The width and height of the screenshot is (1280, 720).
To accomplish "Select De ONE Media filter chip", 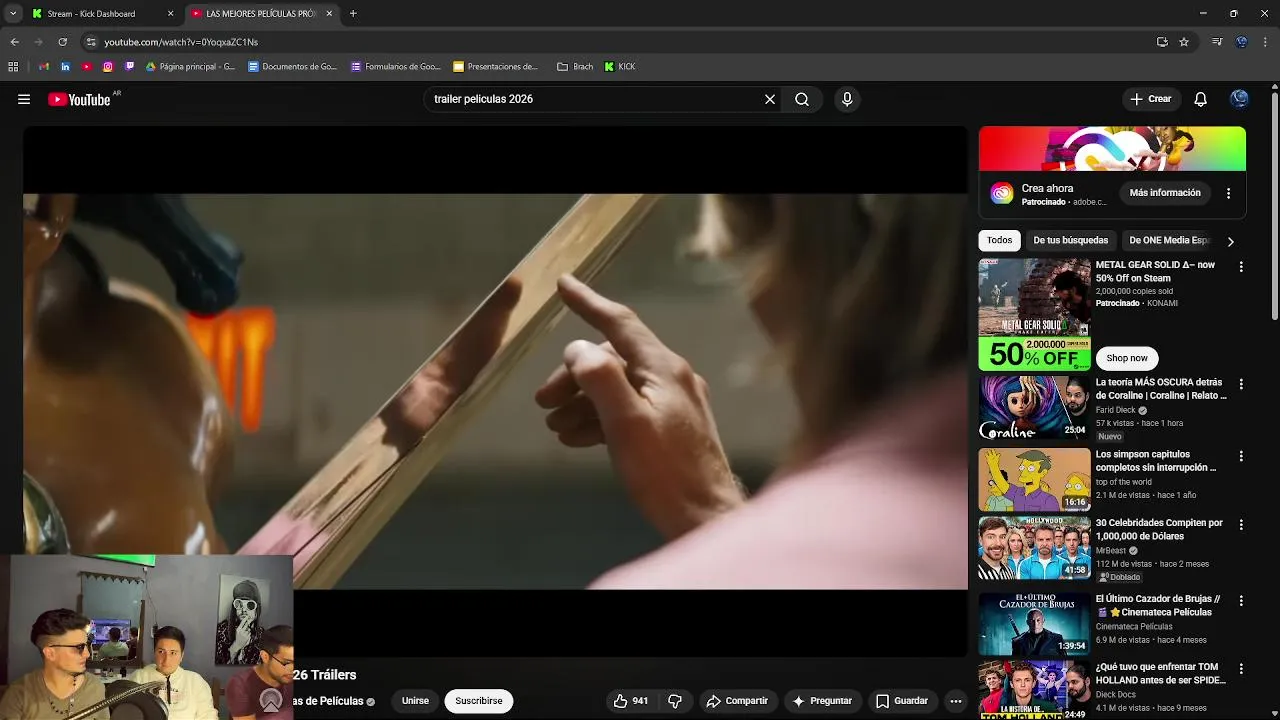I will pyautogui.click(x=1169, y=240).
